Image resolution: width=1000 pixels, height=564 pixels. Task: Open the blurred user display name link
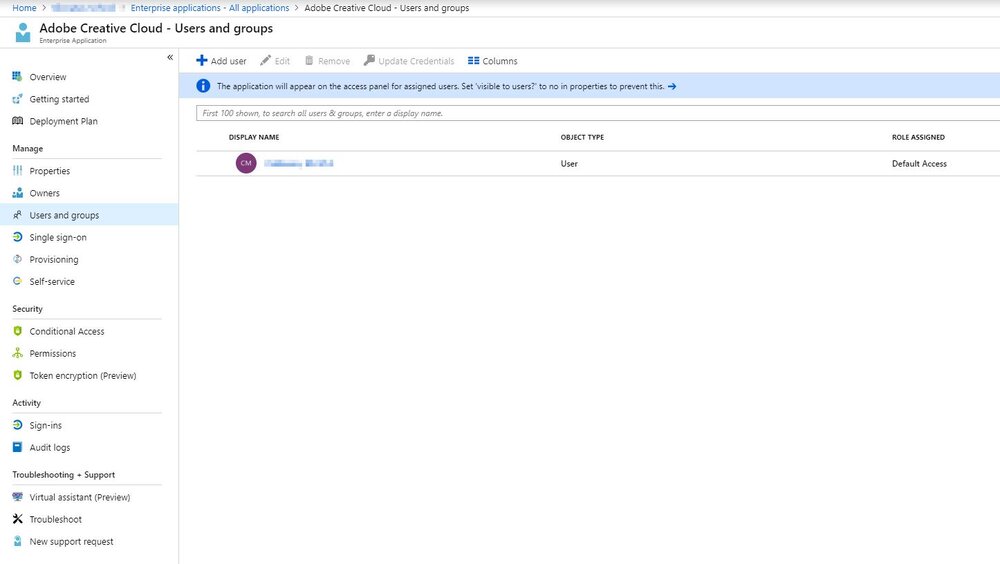click(298, 163)
